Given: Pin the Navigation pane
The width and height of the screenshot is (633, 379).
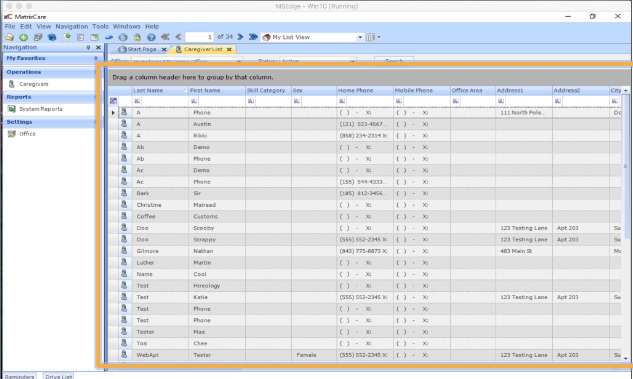Looking at the screenshot, I should tap(88, 47).
